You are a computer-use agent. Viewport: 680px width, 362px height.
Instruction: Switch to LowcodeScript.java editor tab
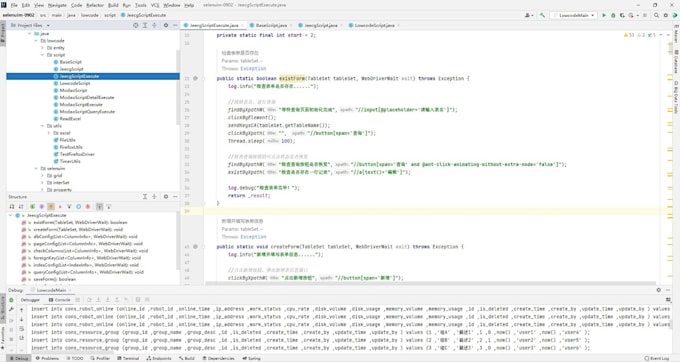[x=374, y=26]
